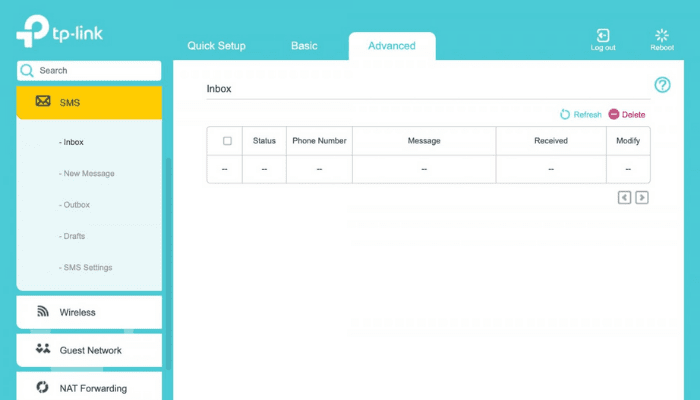Click the Wireless signal icon

click(x=43, y=312)
